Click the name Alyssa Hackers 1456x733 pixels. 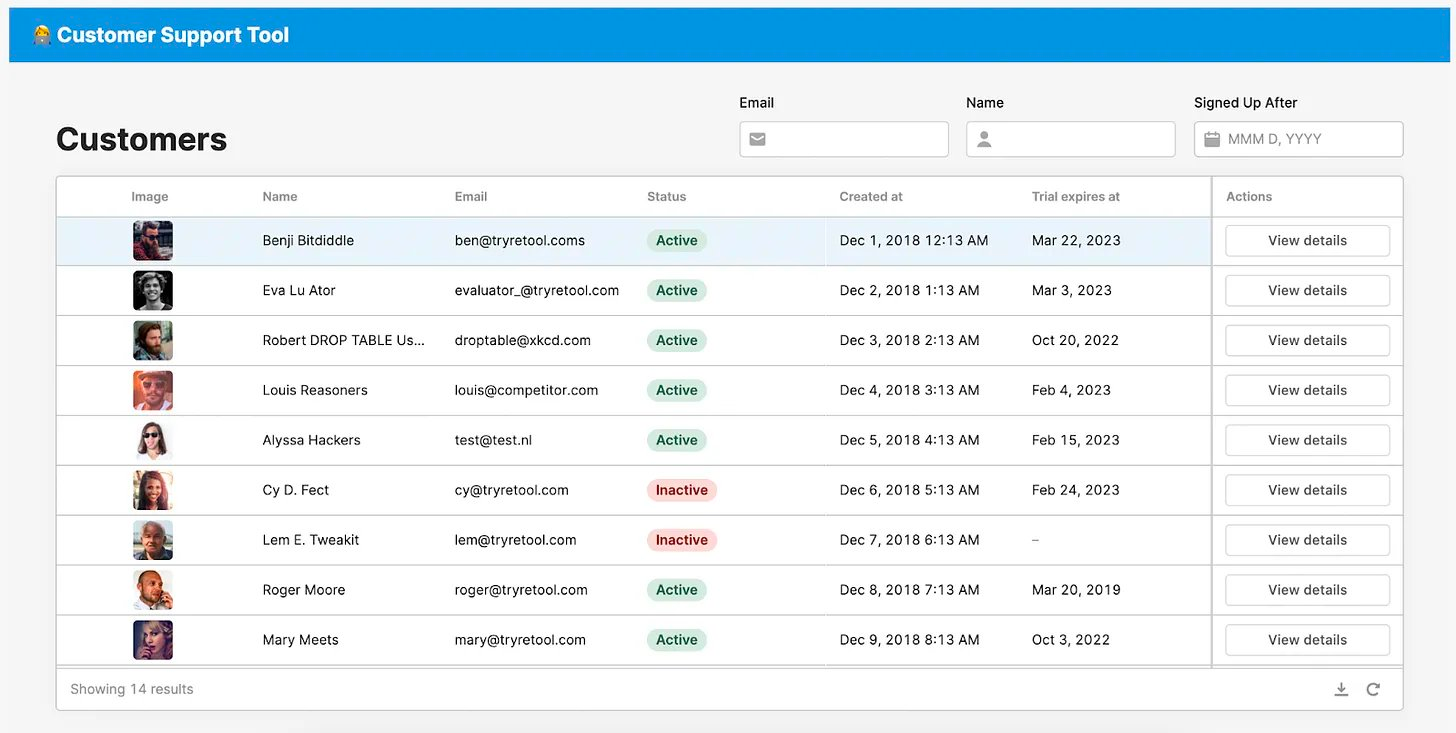pyautogui.click(x=311, y=441)
